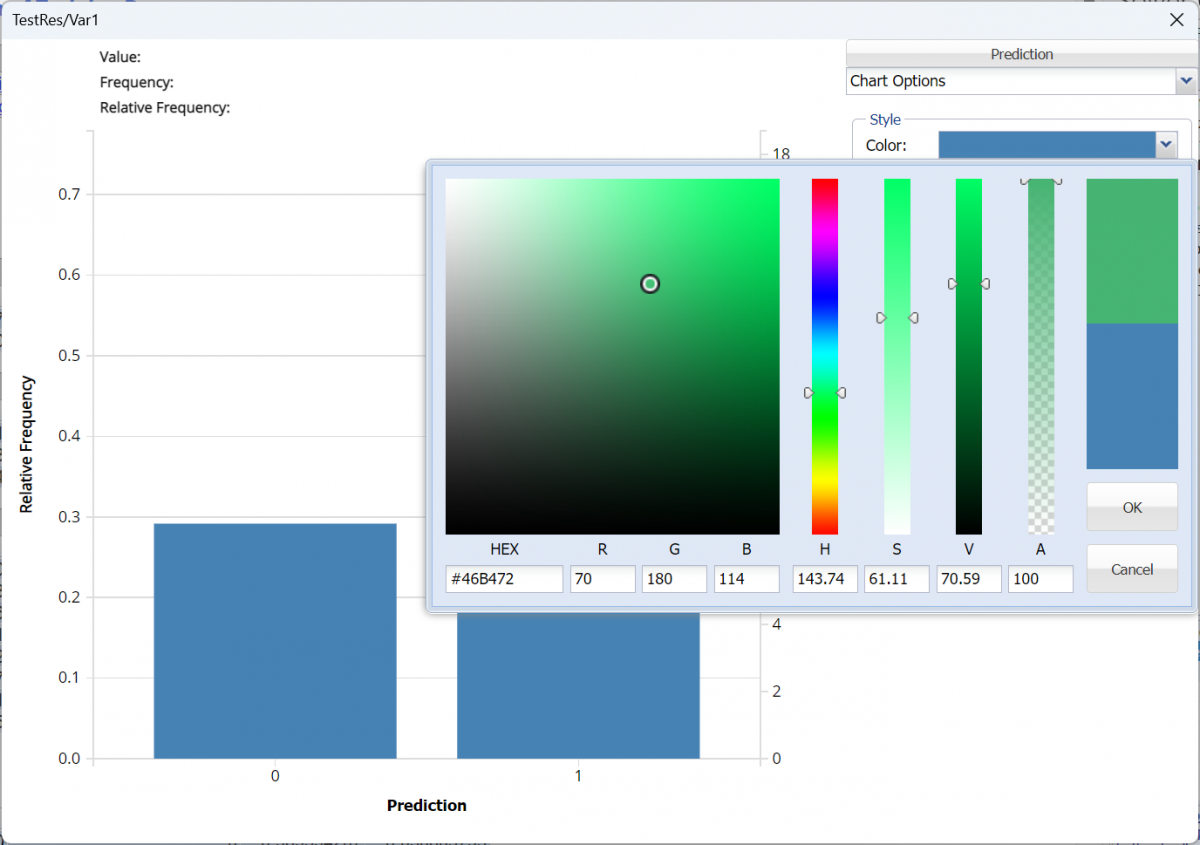The width and height of the screenshot is (1200, 845).
Task: Click the S saturation value field
Action: 896,579
